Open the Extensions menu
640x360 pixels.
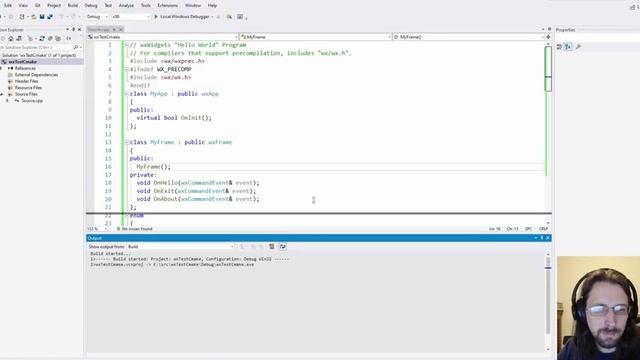pyautogui.click(x=167, y=6)
